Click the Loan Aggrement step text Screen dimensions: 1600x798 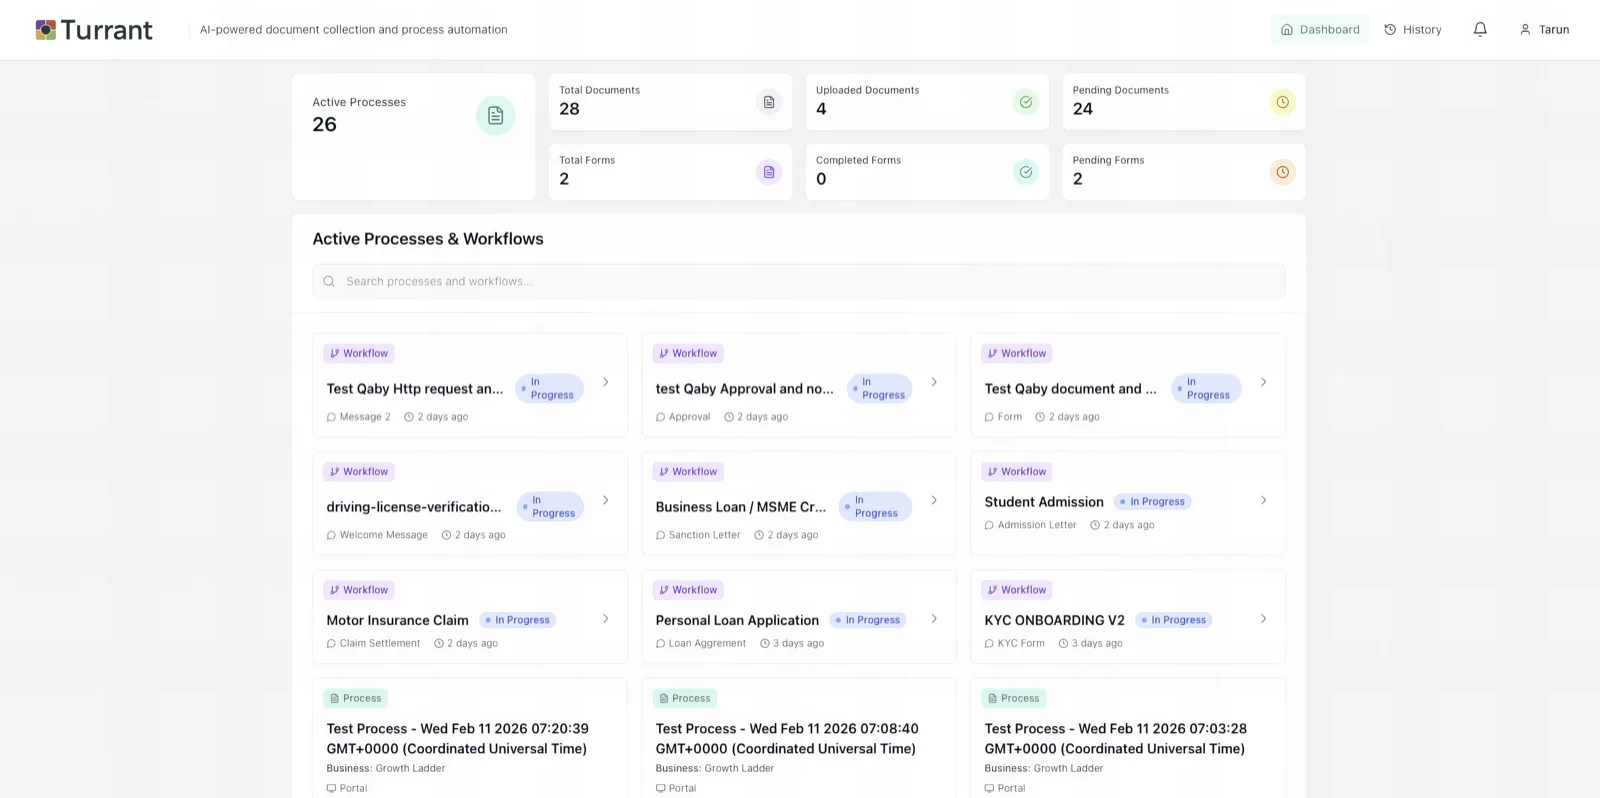(x=707, y=644)
